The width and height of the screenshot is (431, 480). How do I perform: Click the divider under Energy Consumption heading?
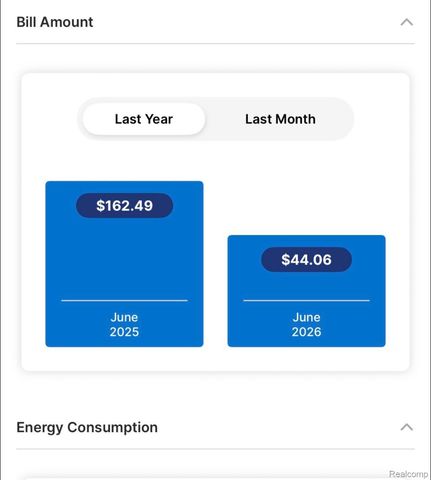click(215, 449)
